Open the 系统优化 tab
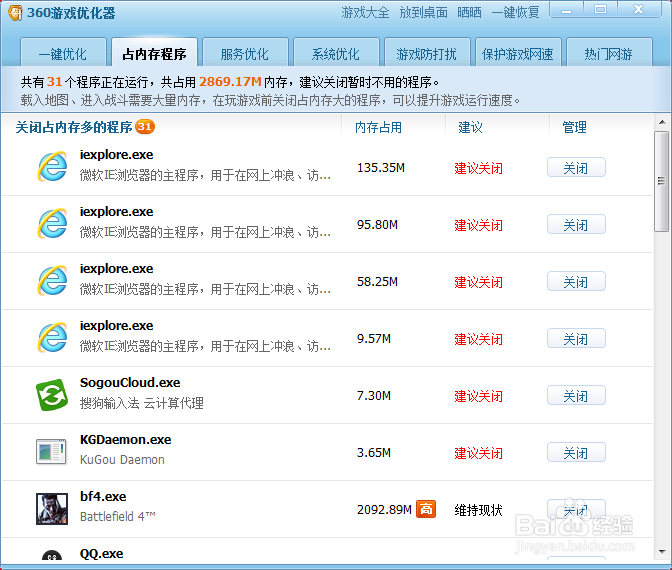The height and width of the screenshot is (570, 672). [336, 53]
